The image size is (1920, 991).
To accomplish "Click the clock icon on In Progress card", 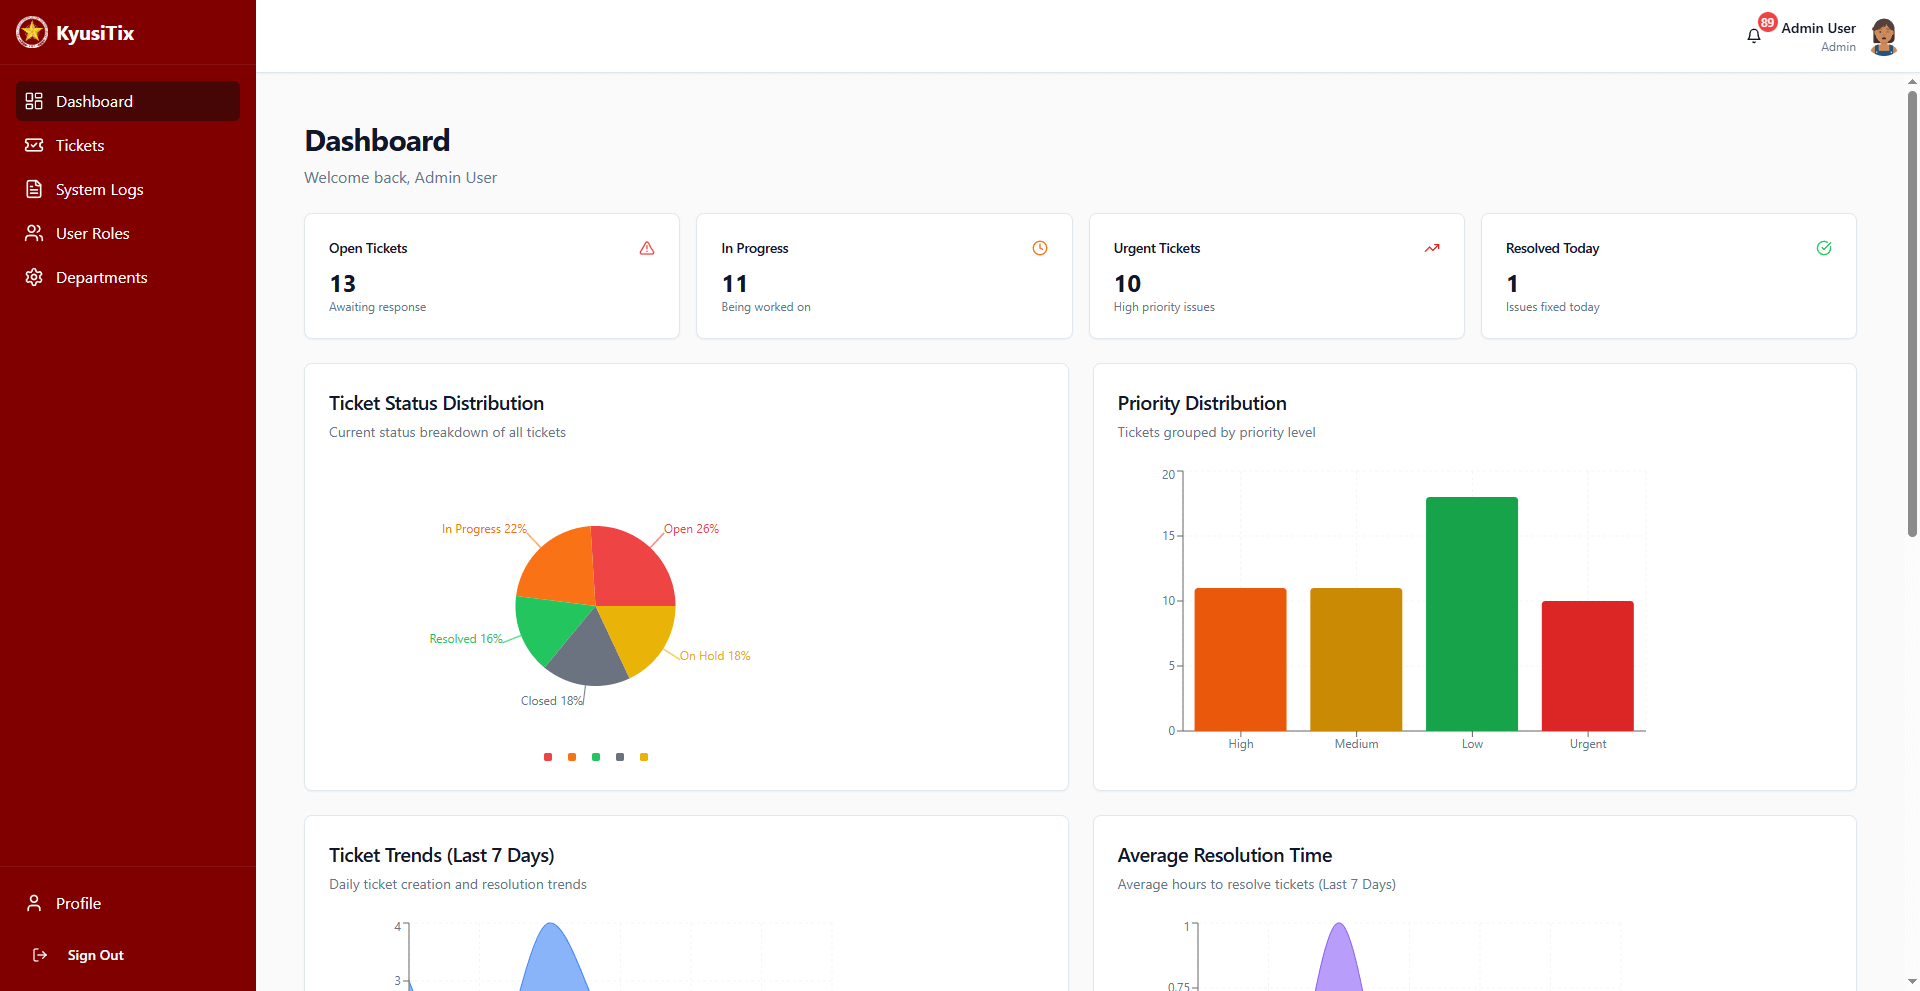I will (x=1039, y=248).
